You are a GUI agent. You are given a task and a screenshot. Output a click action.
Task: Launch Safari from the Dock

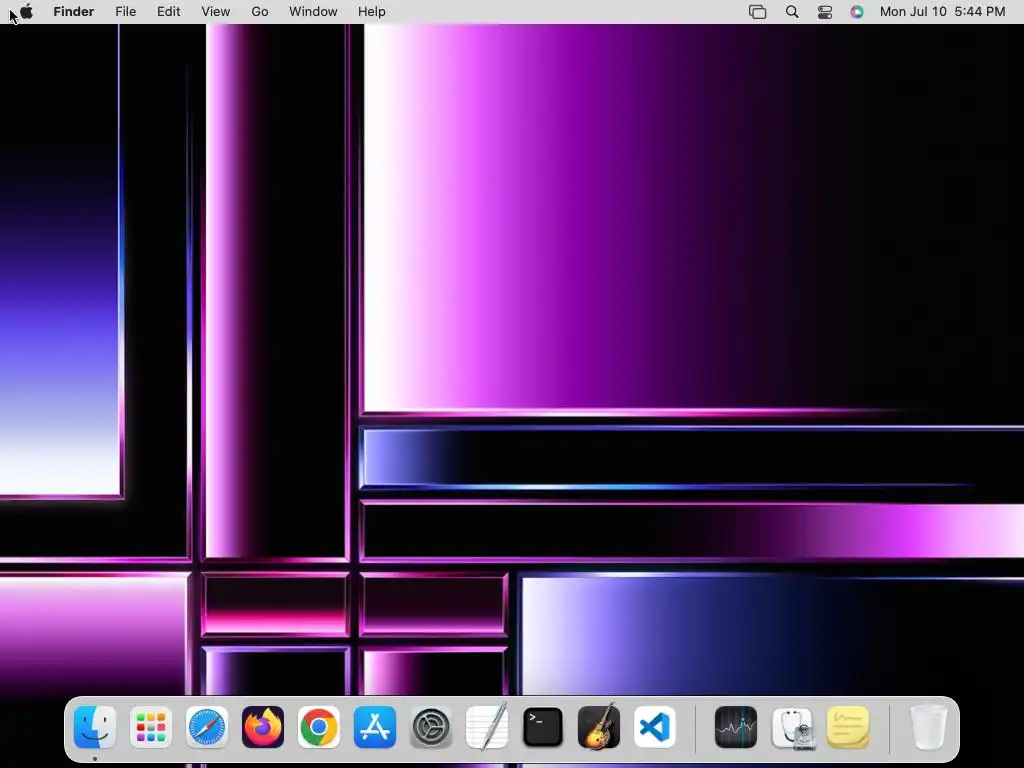(x=207, y=727)
